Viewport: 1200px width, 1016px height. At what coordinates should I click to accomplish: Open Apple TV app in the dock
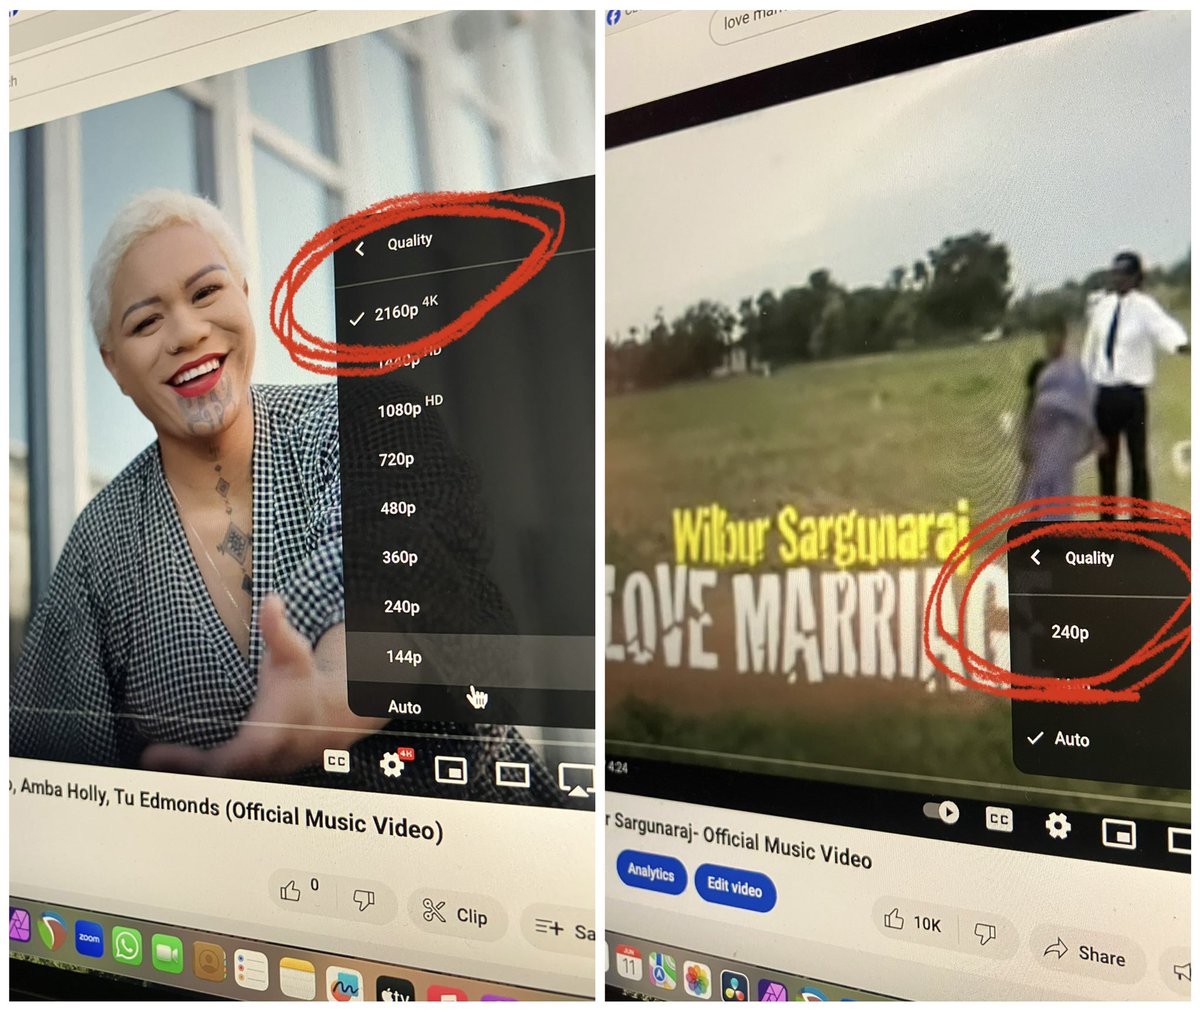pos(396,990)
